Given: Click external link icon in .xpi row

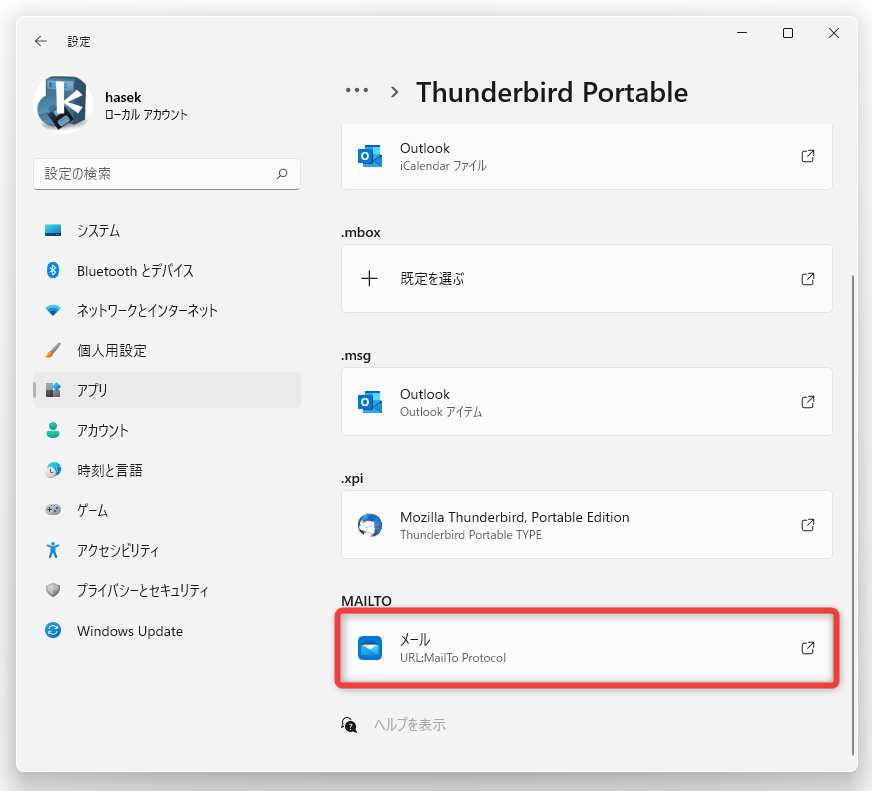Looking at the screenshot, I should tap(807, 525).
